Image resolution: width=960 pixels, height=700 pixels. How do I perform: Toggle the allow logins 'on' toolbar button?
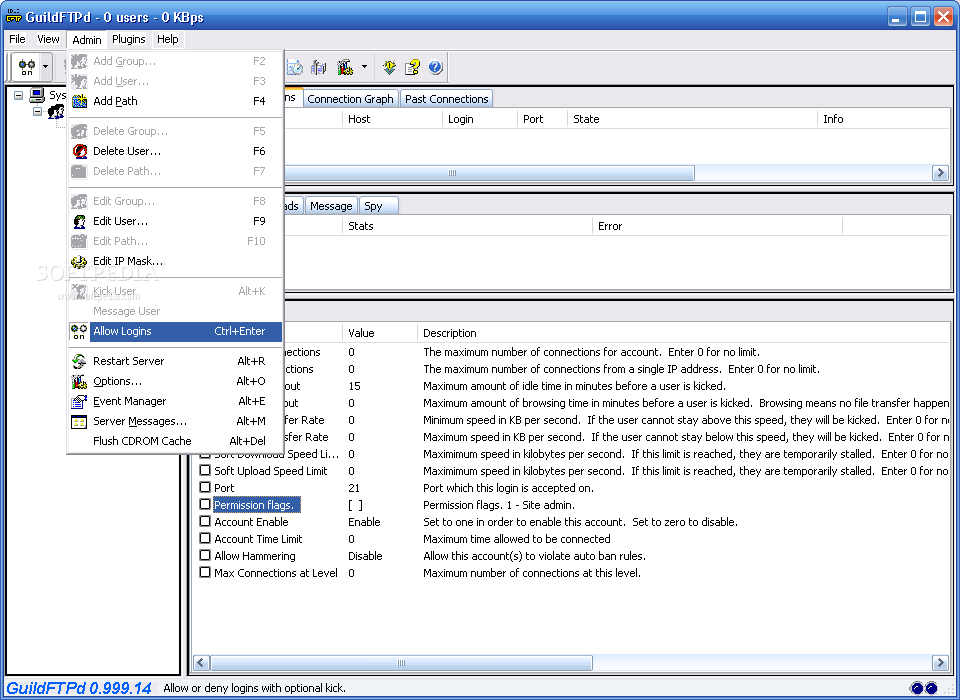(26, 67)
